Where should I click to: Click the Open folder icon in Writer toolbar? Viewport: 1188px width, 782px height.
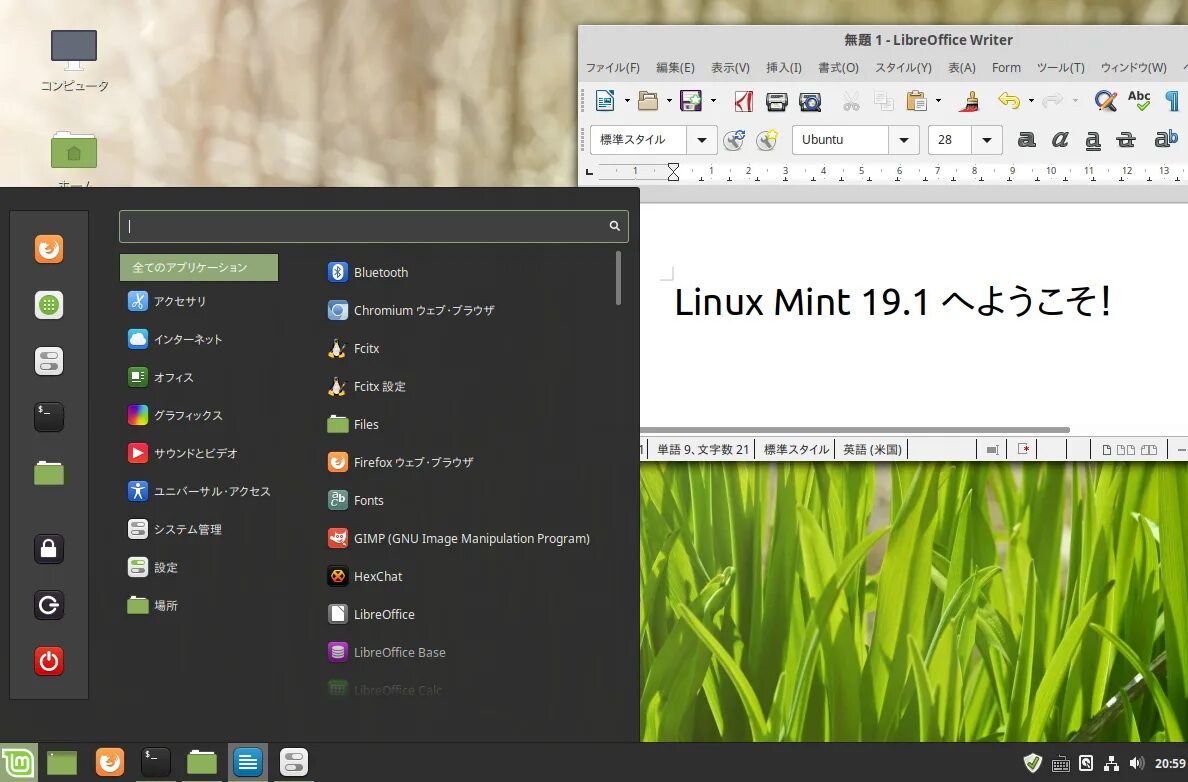point(648,100)
